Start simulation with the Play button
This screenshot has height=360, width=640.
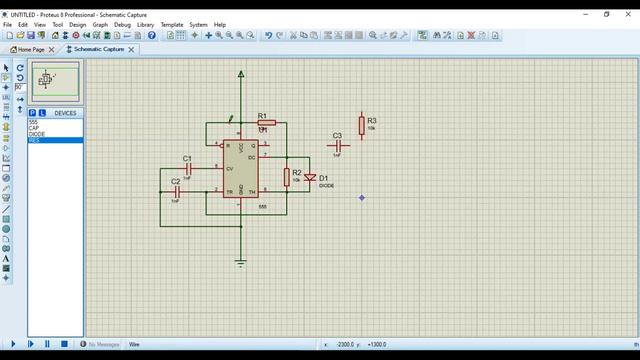pyautogui.click(x=13, y=344)
